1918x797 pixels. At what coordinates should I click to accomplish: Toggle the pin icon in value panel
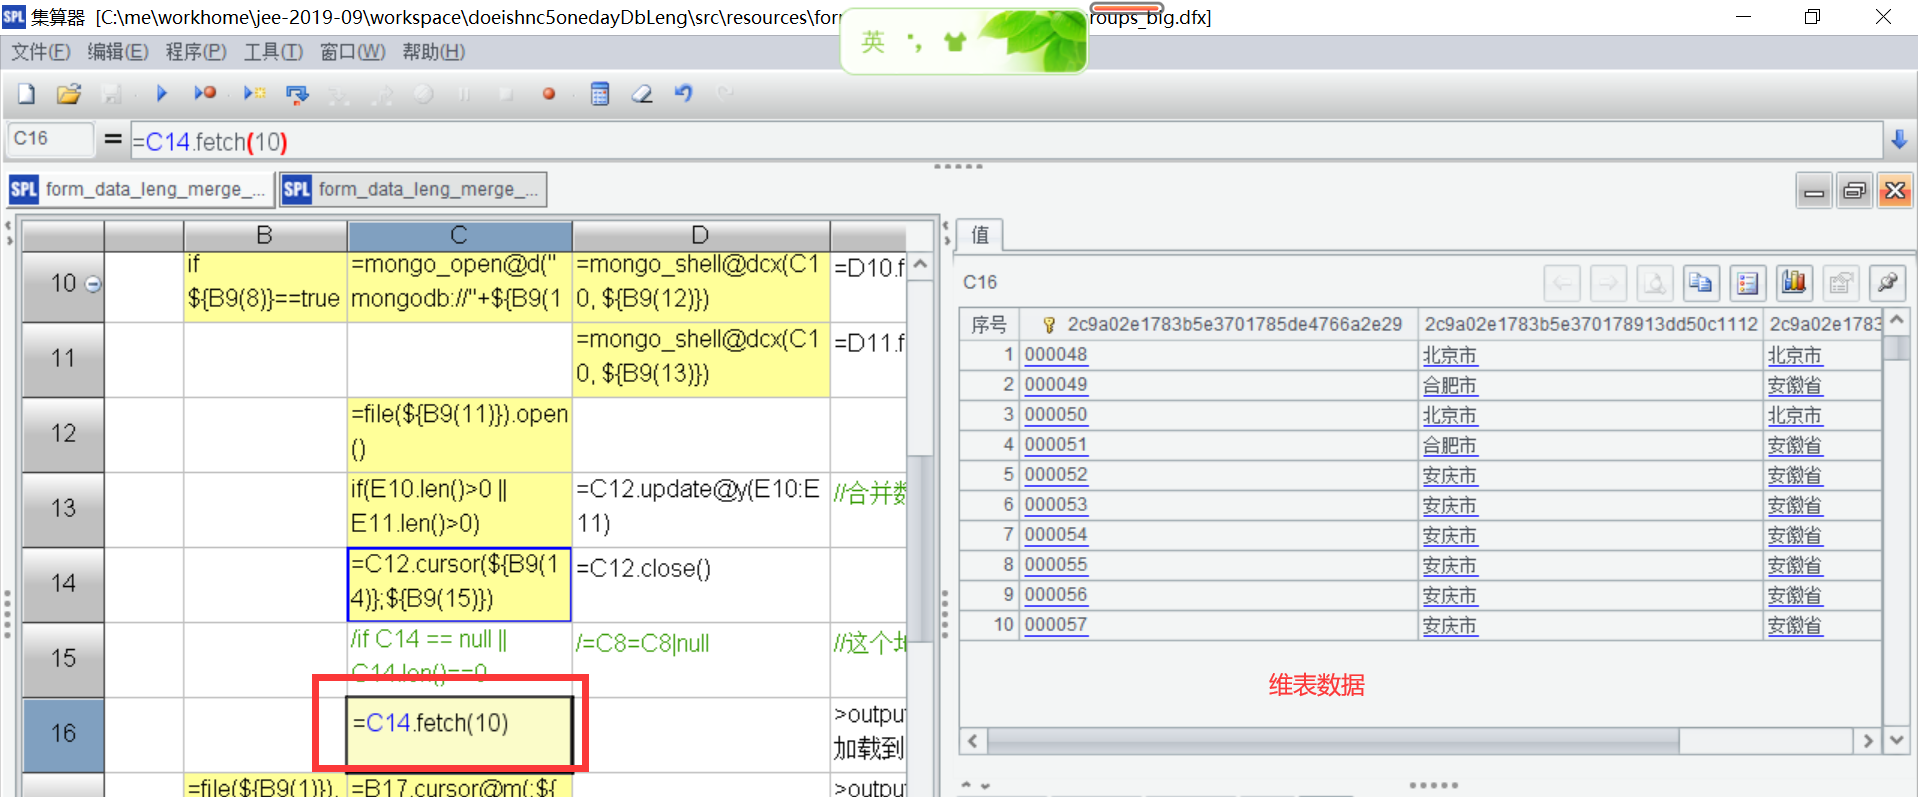[x=1887, y=284]
